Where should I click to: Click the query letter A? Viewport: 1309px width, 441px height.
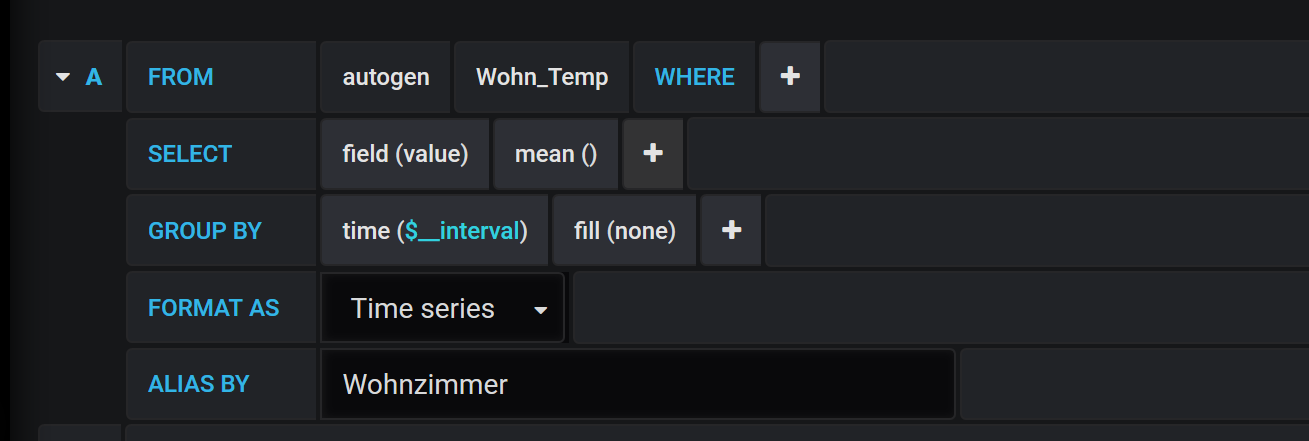click(94, 77)
